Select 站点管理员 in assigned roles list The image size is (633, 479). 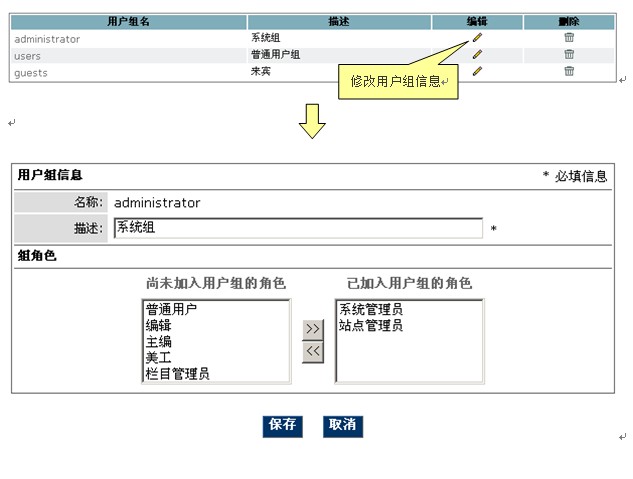click(371, 325)
